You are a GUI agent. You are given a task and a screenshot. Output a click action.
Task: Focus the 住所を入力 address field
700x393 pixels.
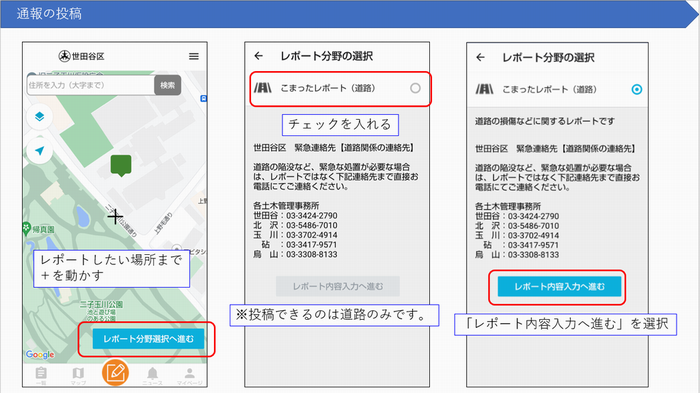click(x=91, y=85)
